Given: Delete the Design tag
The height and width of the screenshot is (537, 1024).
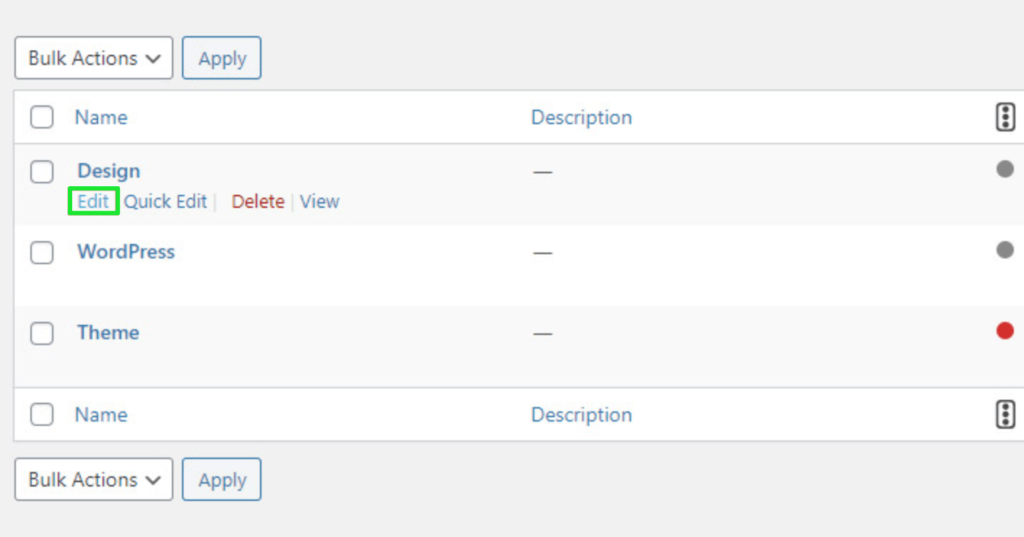Looking at the screenshot, I should 258,201.
